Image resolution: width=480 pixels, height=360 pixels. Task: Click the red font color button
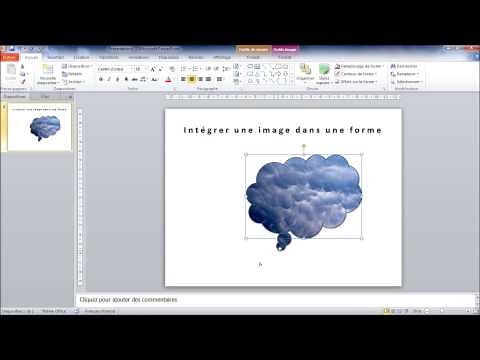coord(168,79)
